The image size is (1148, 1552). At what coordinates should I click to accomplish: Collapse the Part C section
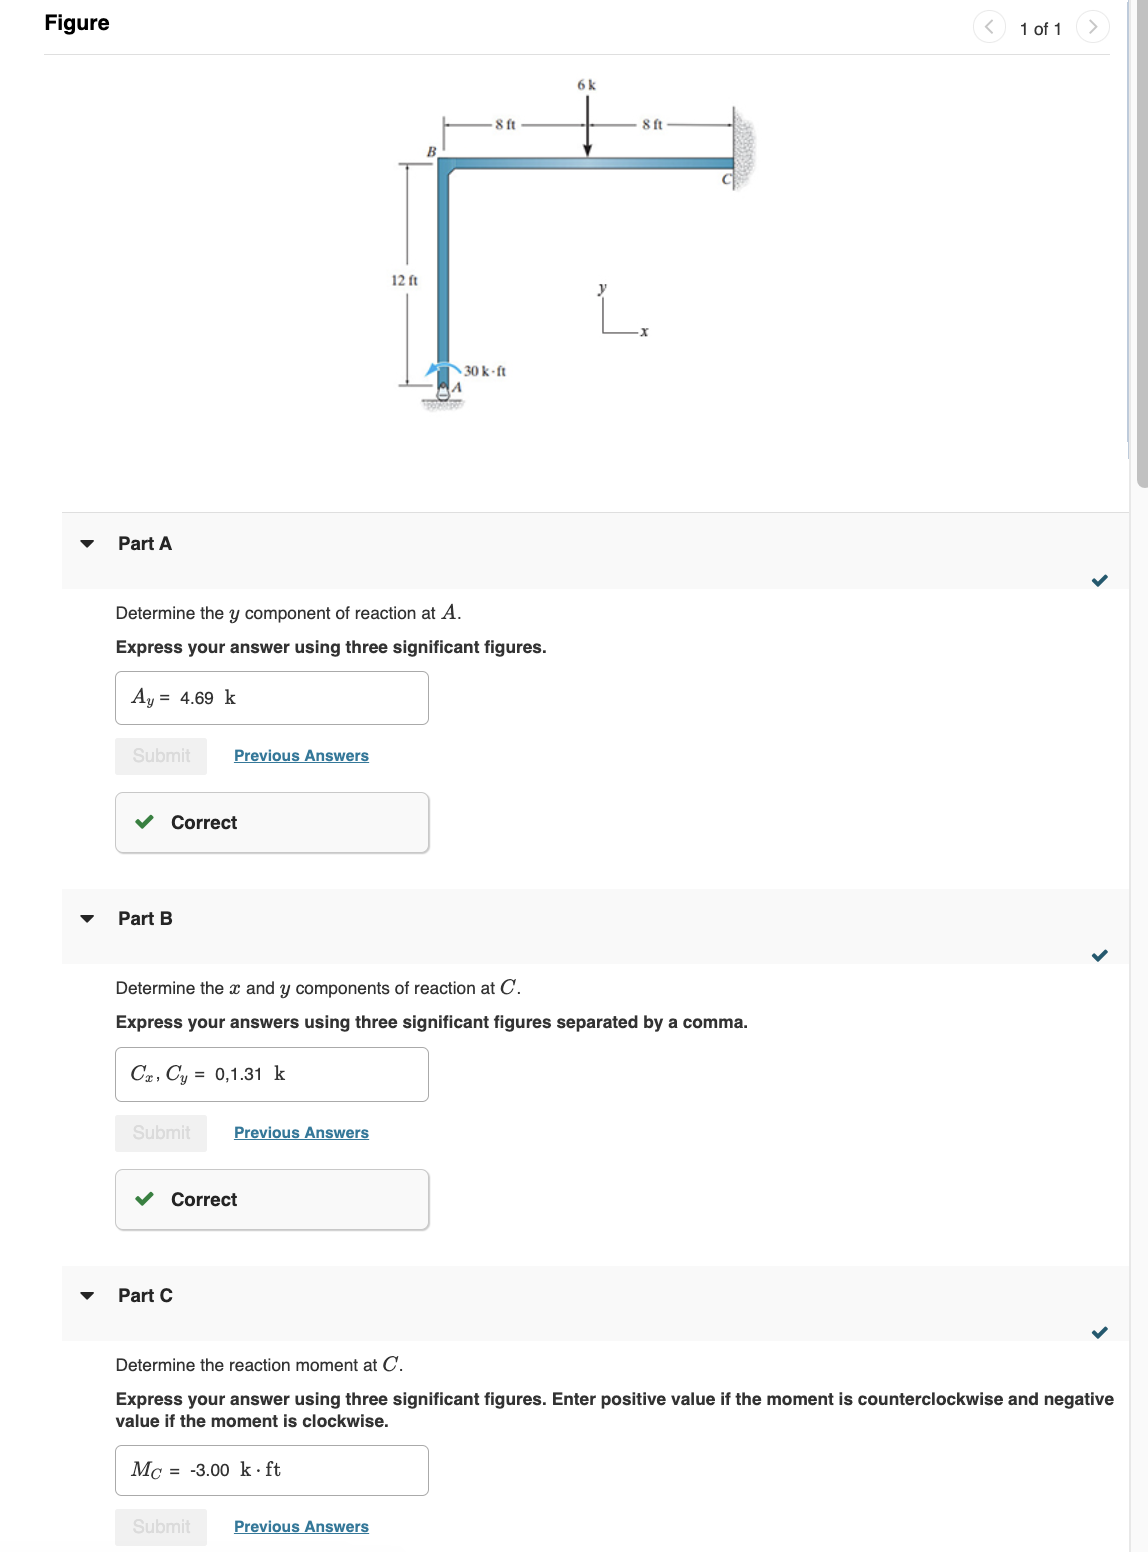[x=87, y=1295]
